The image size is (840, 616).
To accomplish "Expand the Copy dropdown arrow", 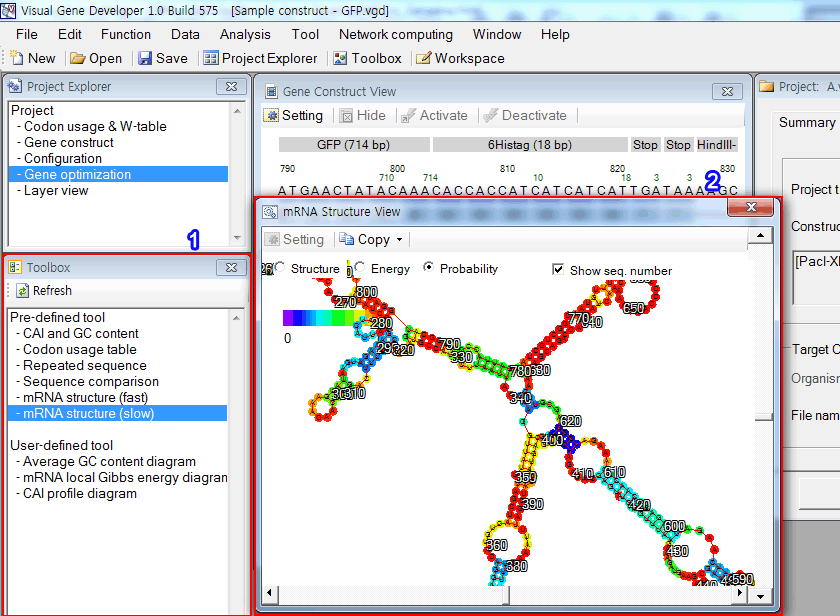I will click(400, 240).
